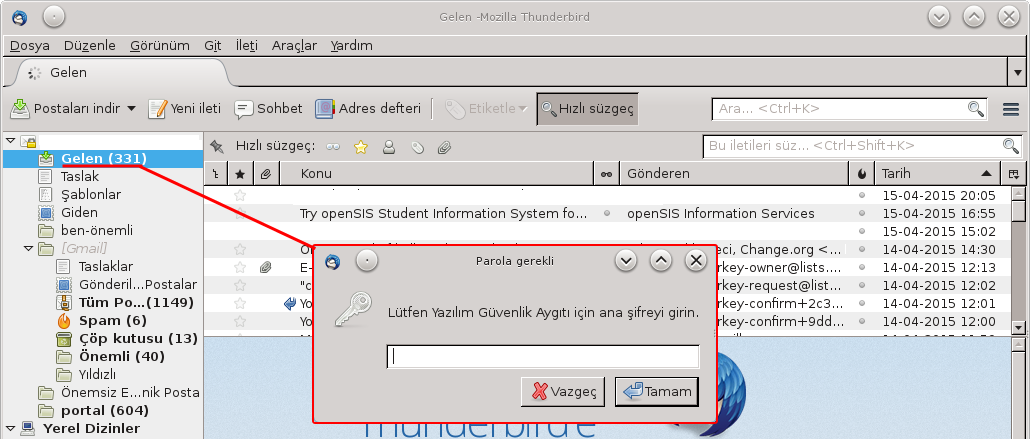
Task: Filter messages by attachment paperclip icon
Action: pos(444,147)
